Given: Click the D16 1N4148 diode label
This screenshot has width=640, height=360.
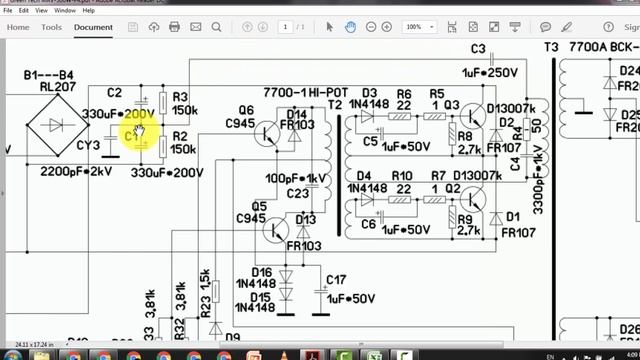Looking at the screenshot, I should point(256,278).
